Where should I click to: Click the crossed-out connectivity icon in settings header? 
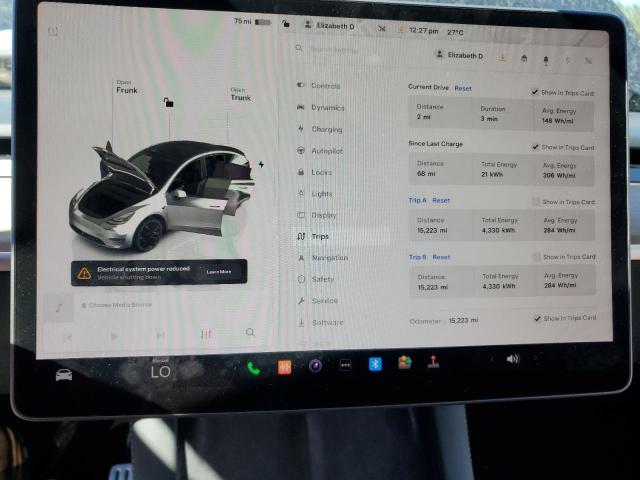tap(588, 60)
